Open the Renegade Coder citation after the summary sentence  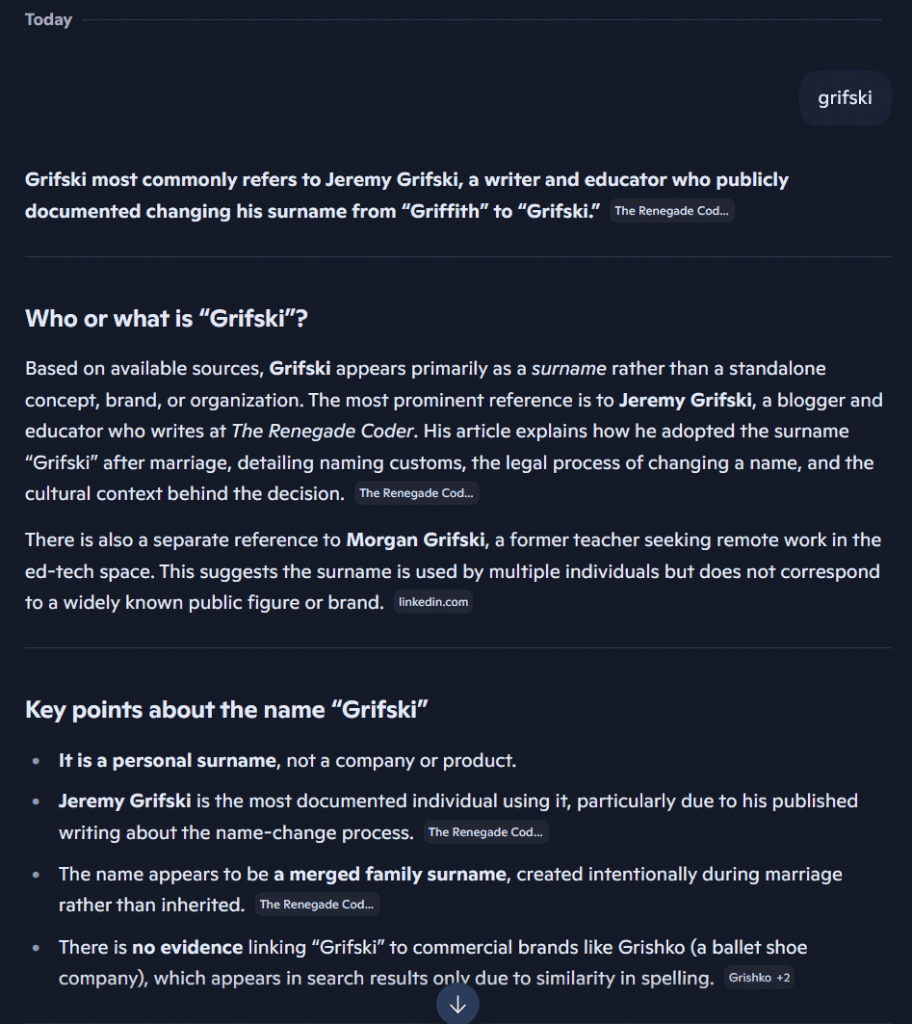672,211
